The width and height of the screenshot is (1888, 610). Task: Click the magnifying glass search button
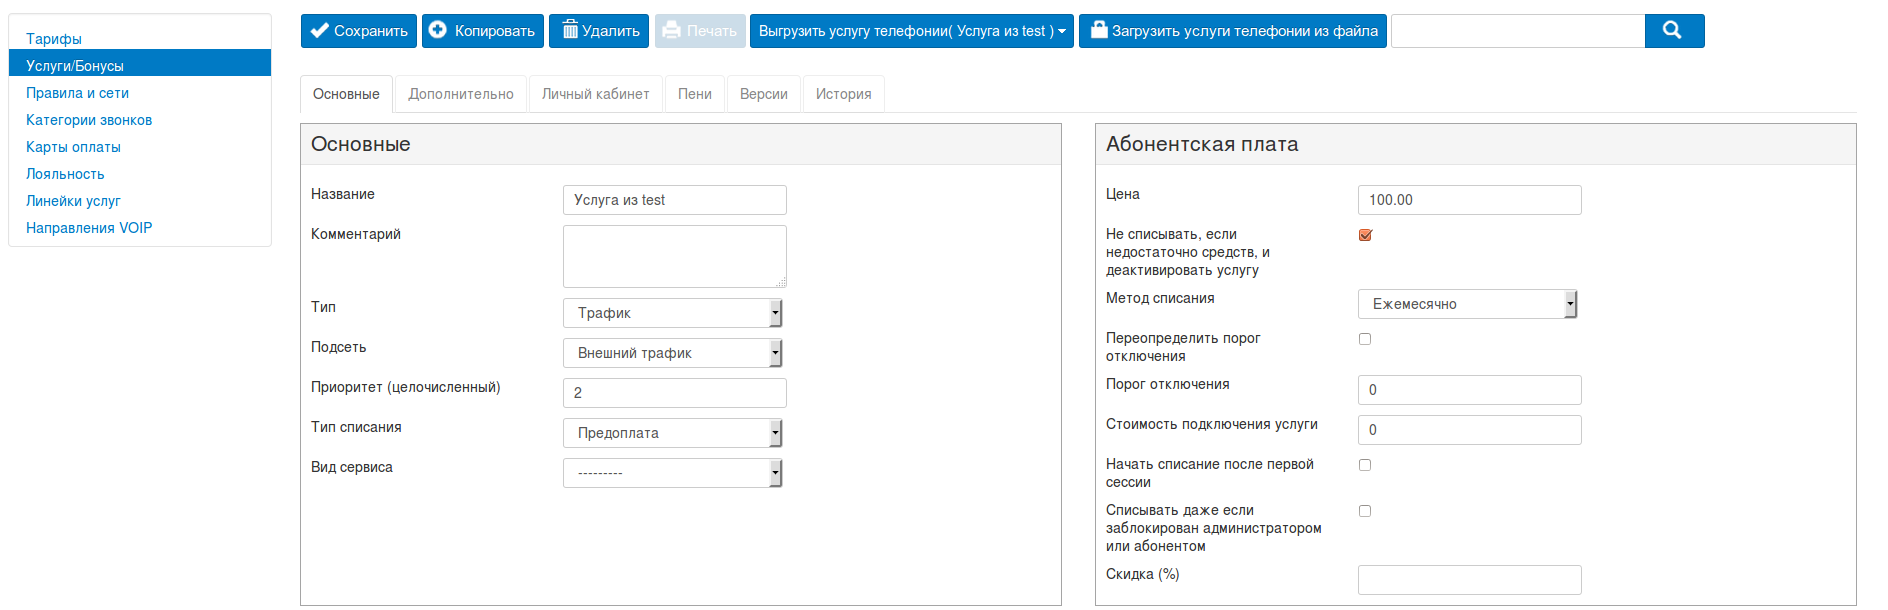coord(1673,31)
